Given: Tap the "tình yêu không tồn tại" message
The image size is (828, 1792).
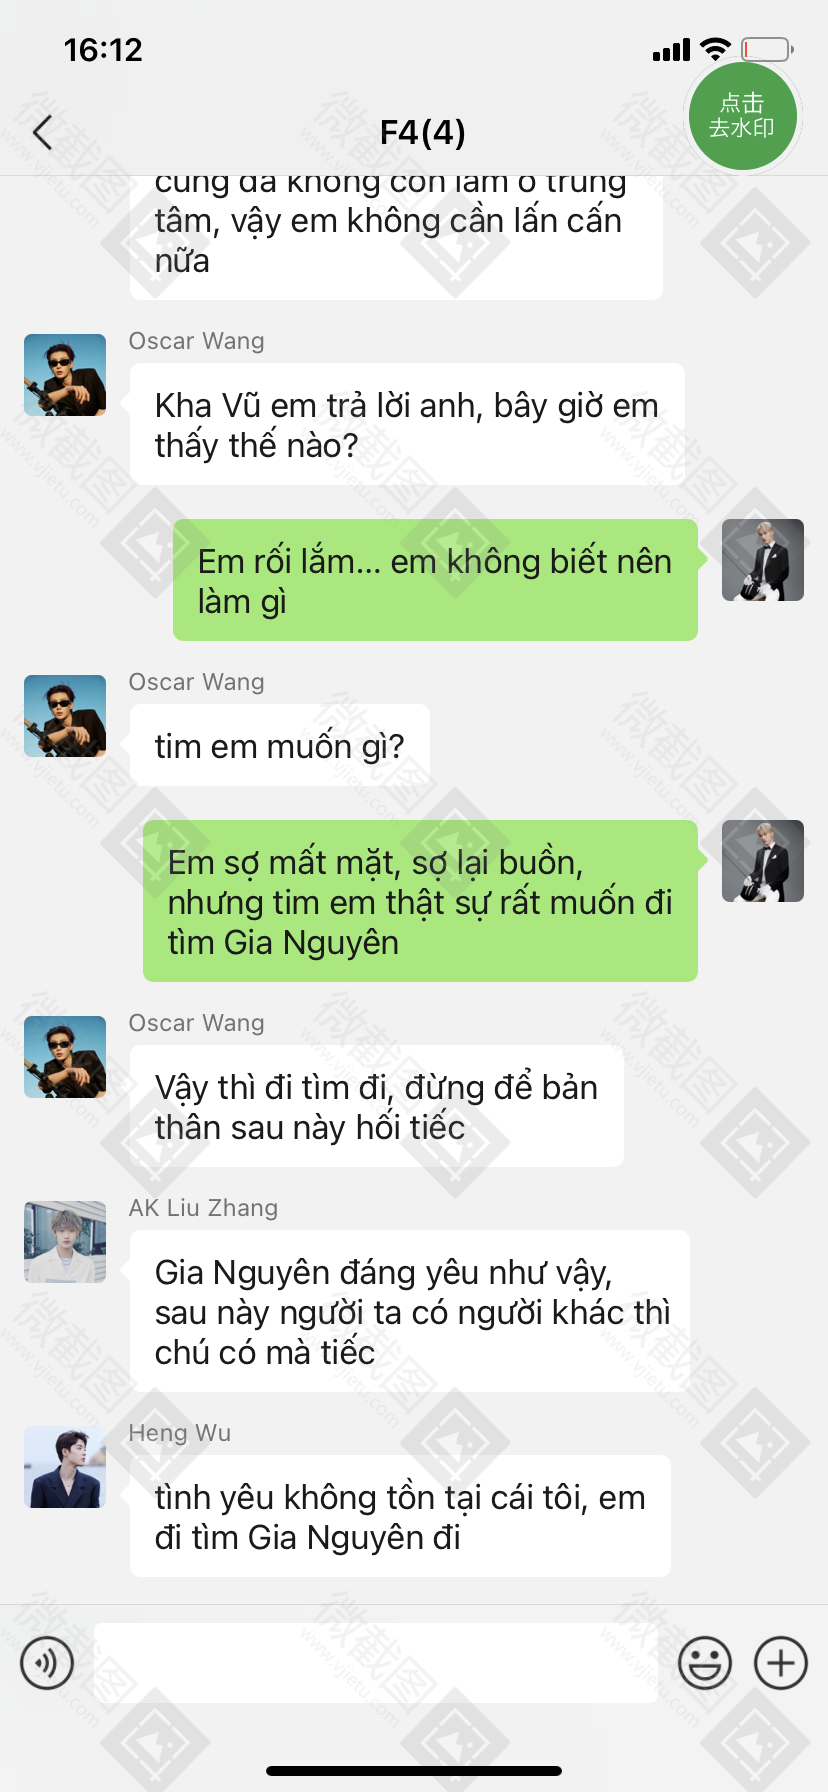Looking at the screenshot, I should pyautogui.click(x=400, y=1516).
